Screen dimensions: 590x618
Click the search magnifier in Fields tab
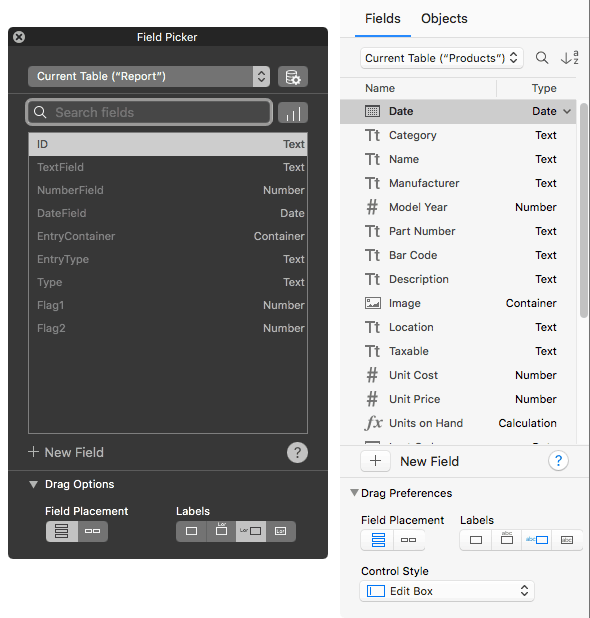542,58
